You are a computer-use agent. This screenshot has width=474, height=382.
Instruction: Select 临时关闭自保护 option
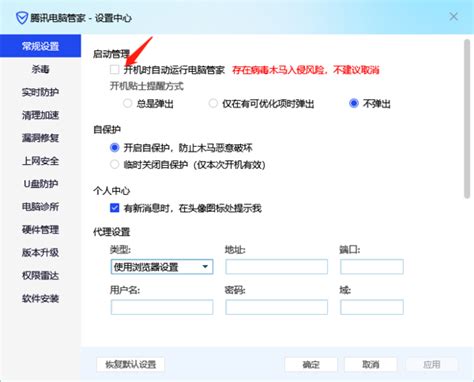pos(114,164)
